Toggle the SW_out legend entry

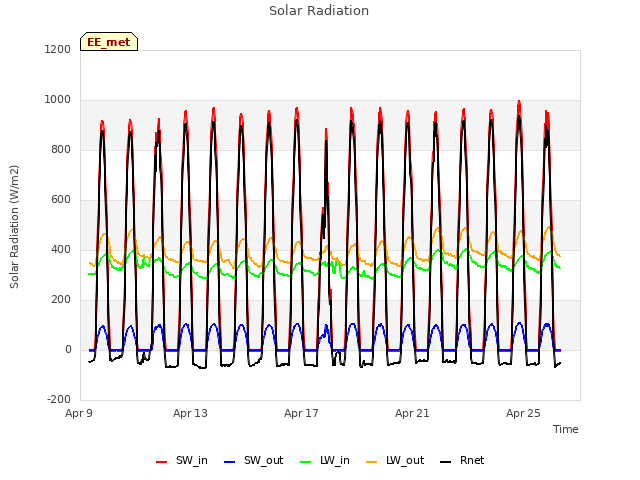click(x=253, y=461)
